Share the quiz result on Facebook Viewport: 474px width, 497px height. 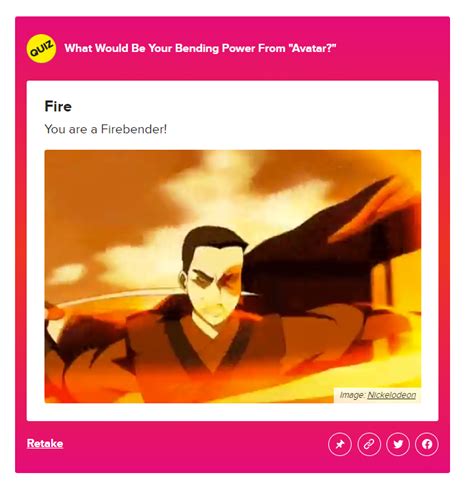427,444
